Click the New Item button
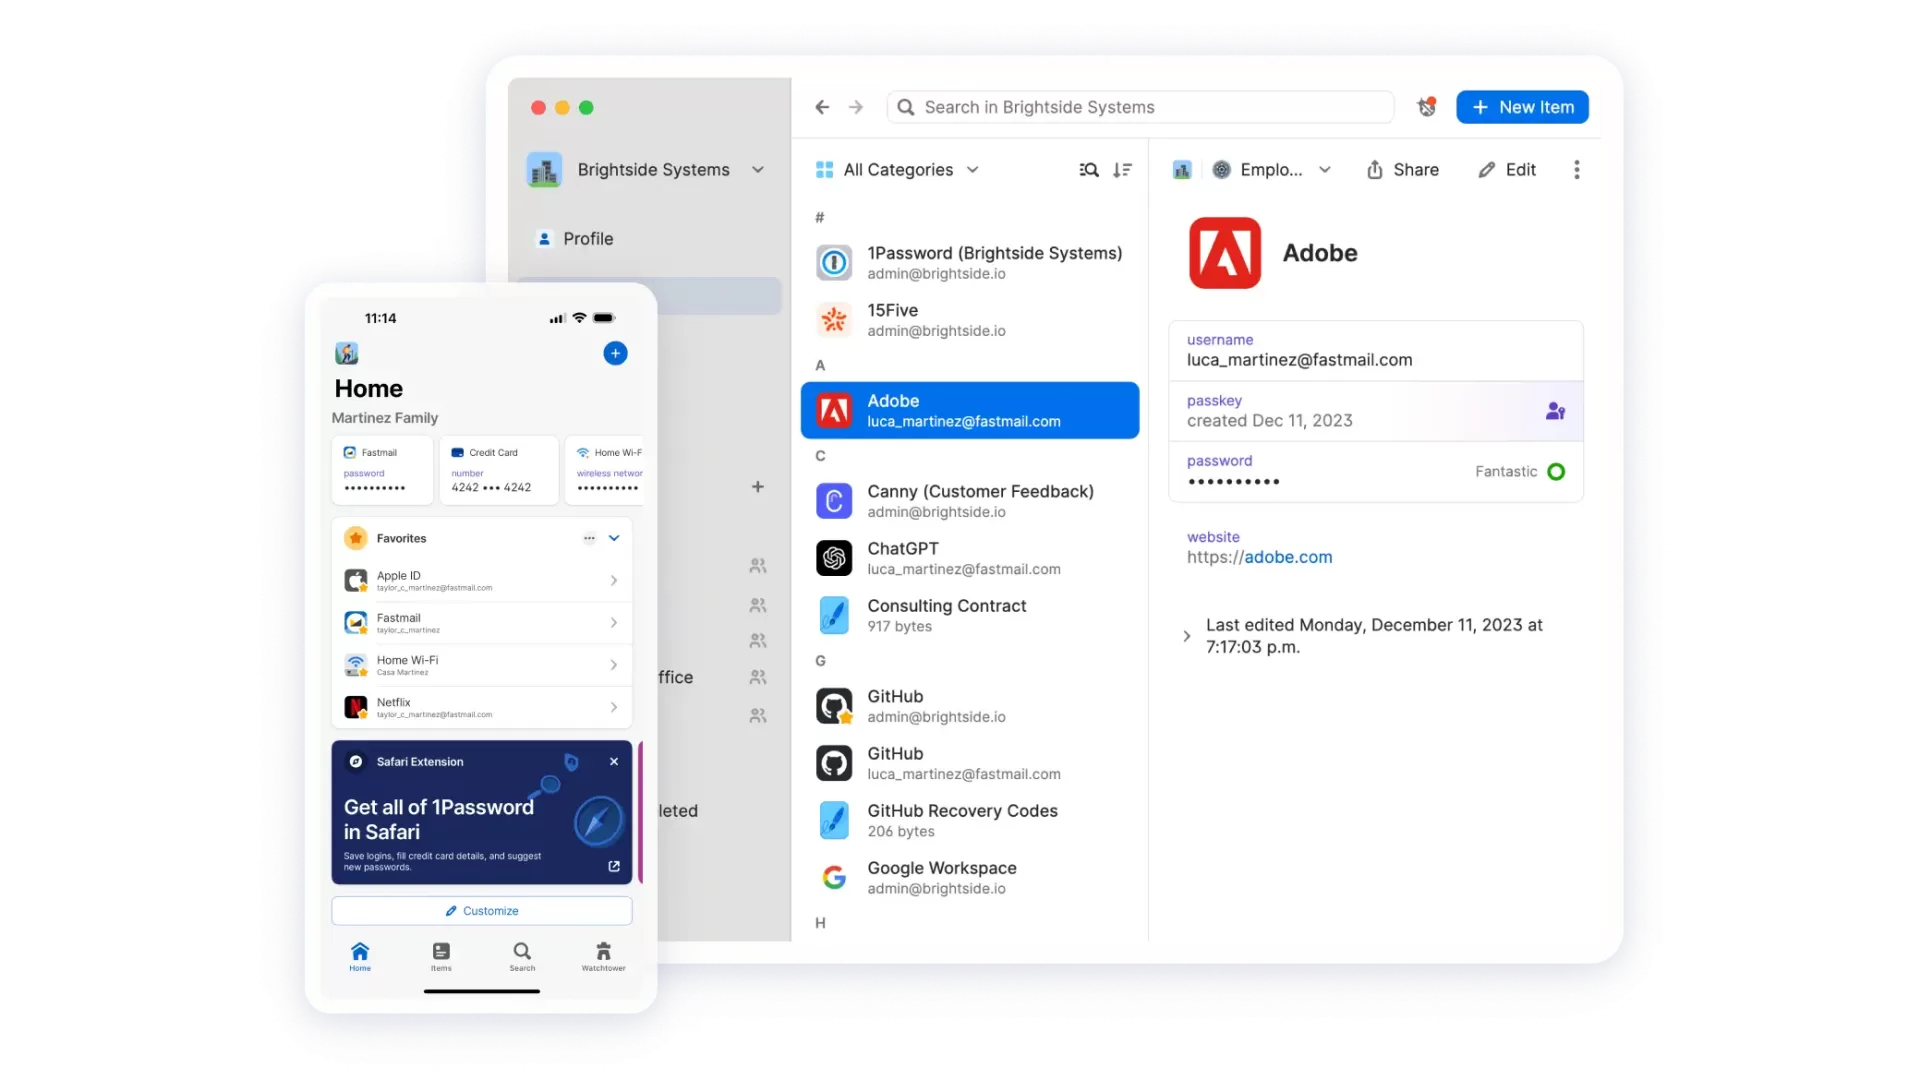Image resolution: width=1920 pixels, height=1079 pixels. (1522, 107)
